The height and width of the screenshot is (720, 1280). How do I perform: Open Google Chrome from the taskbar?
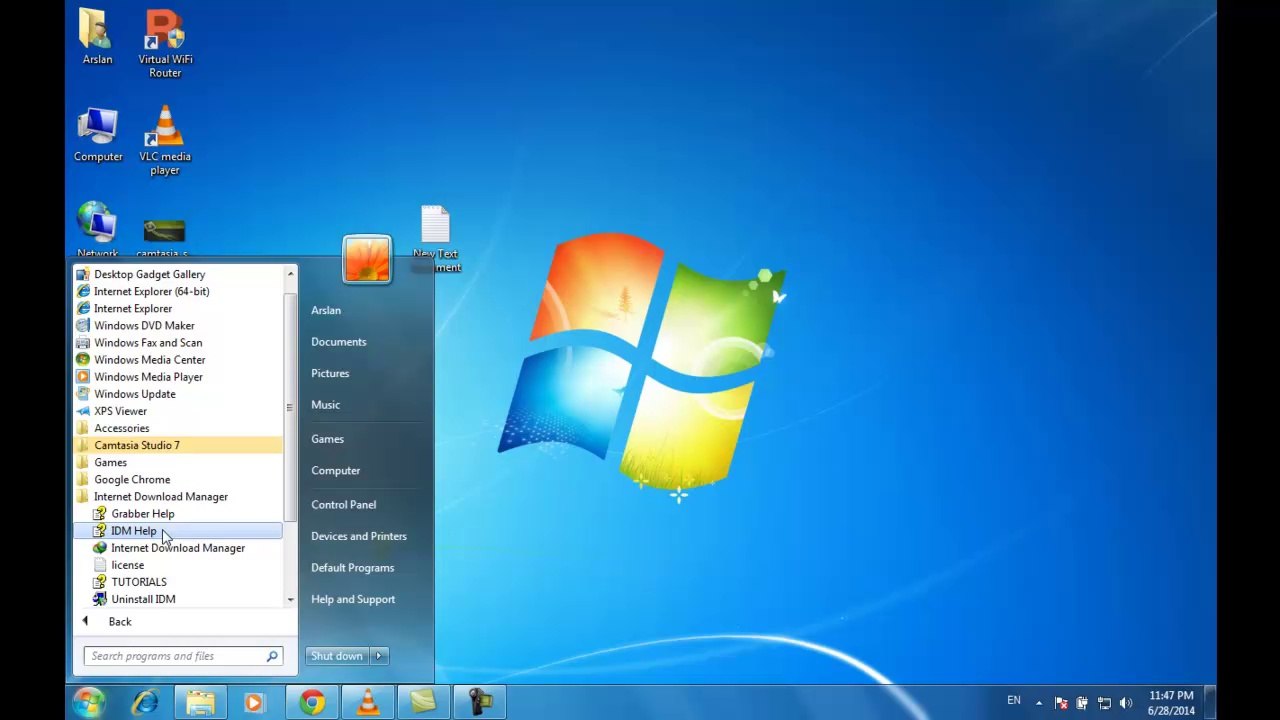[x=312, y=703]
